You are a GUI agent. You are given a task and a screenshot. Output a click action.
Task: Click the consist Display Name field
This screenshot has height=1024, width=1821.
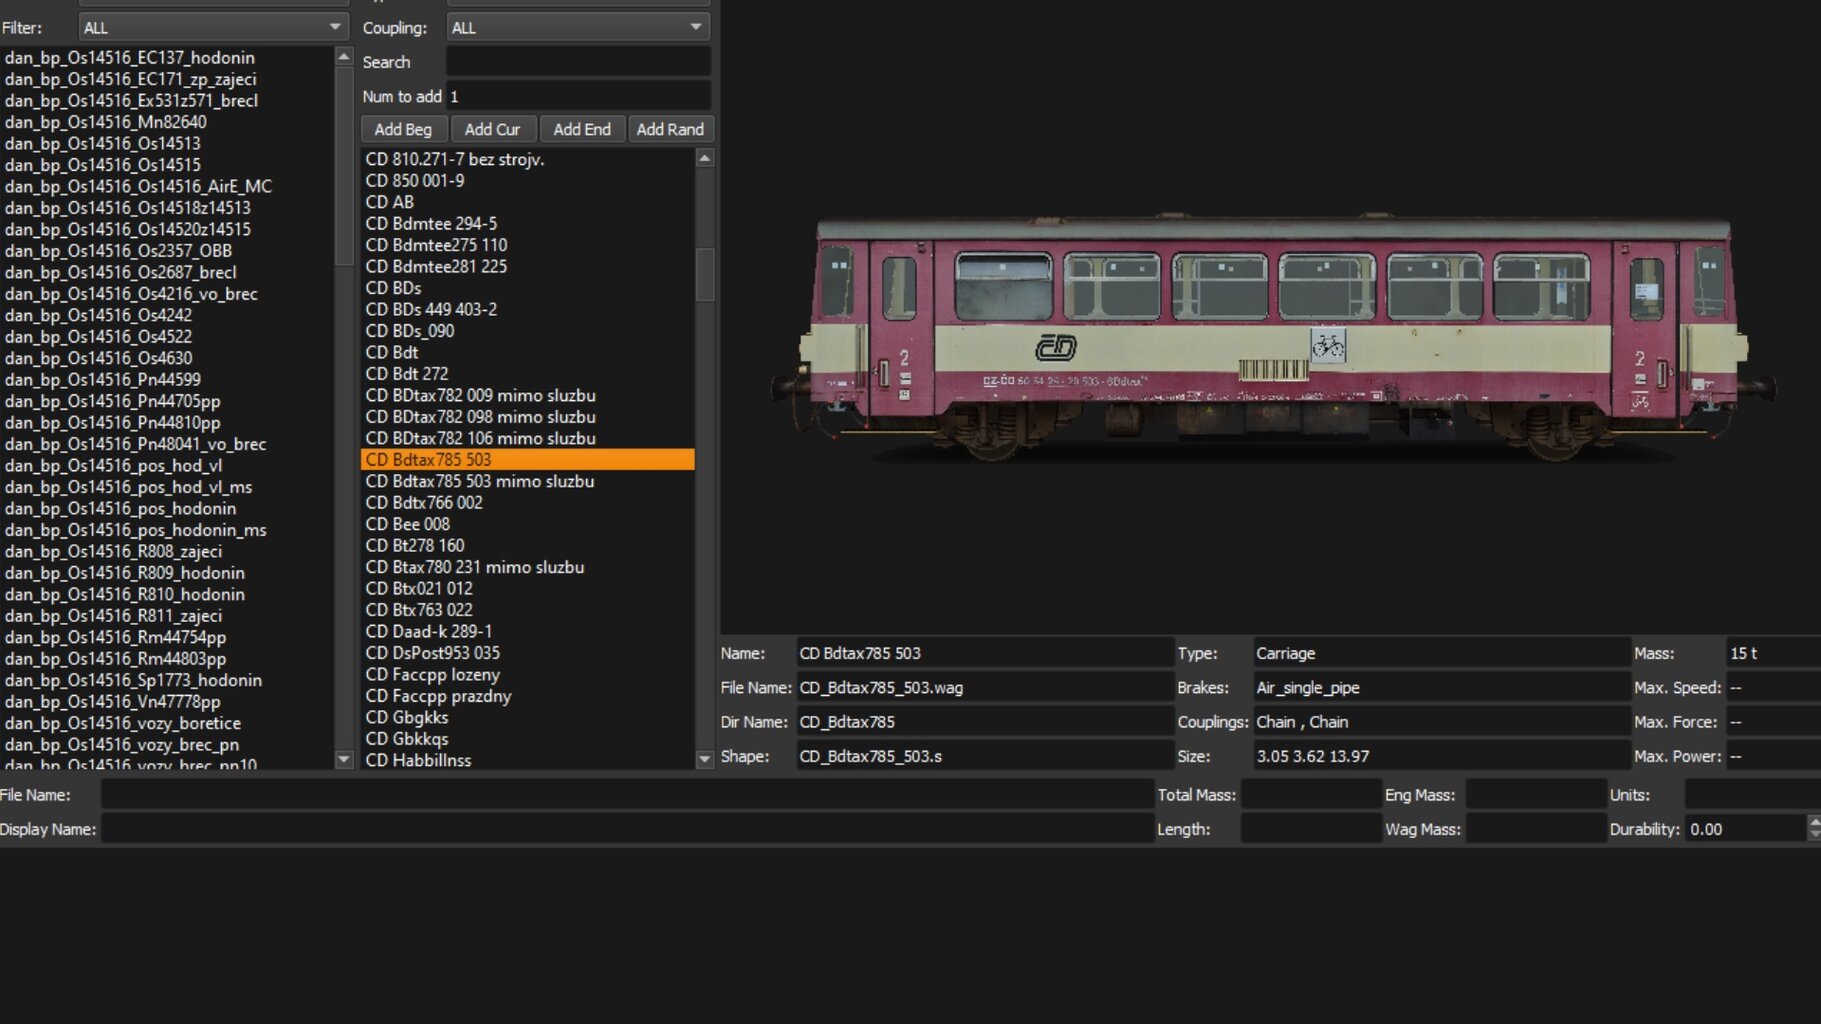628,829
